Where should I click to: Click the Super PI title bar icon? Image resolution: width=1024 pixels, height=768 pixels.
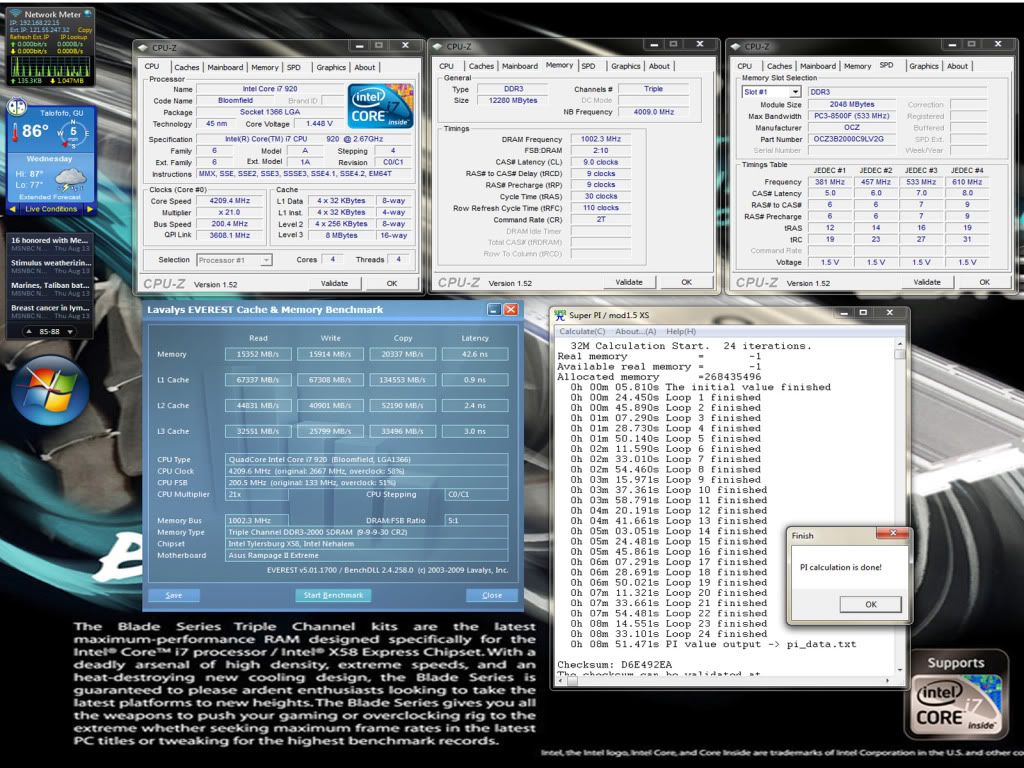pyautogui.click(x=560, y=315)
